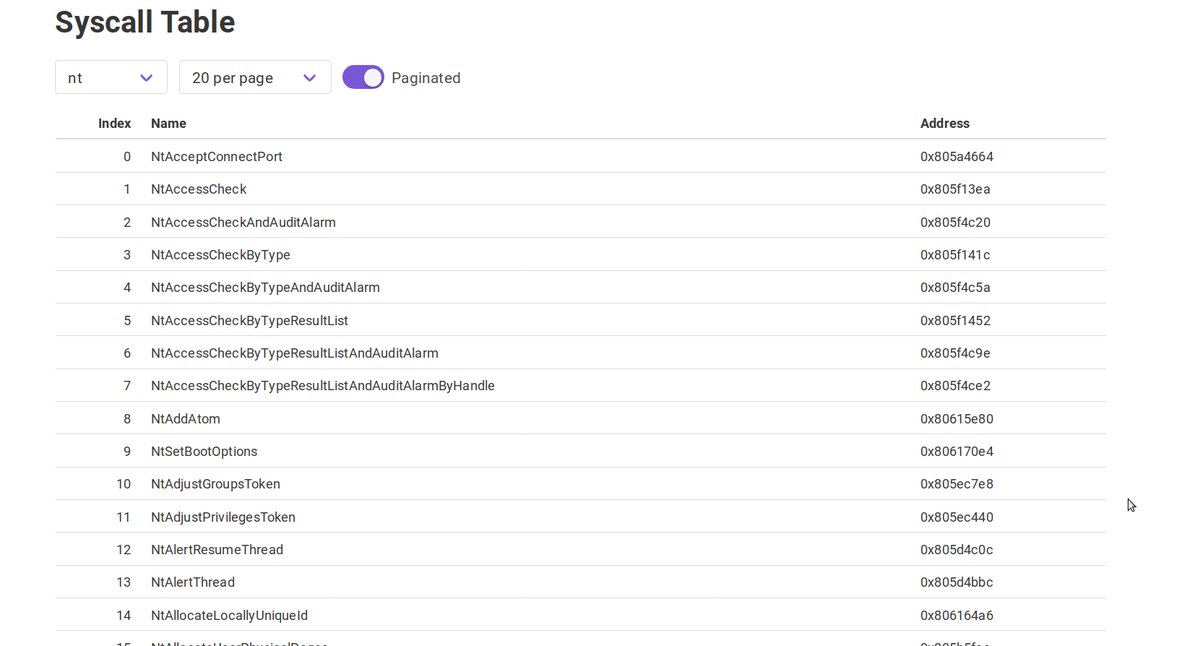Click the Syscall Table heading

(x=145, y=22)
